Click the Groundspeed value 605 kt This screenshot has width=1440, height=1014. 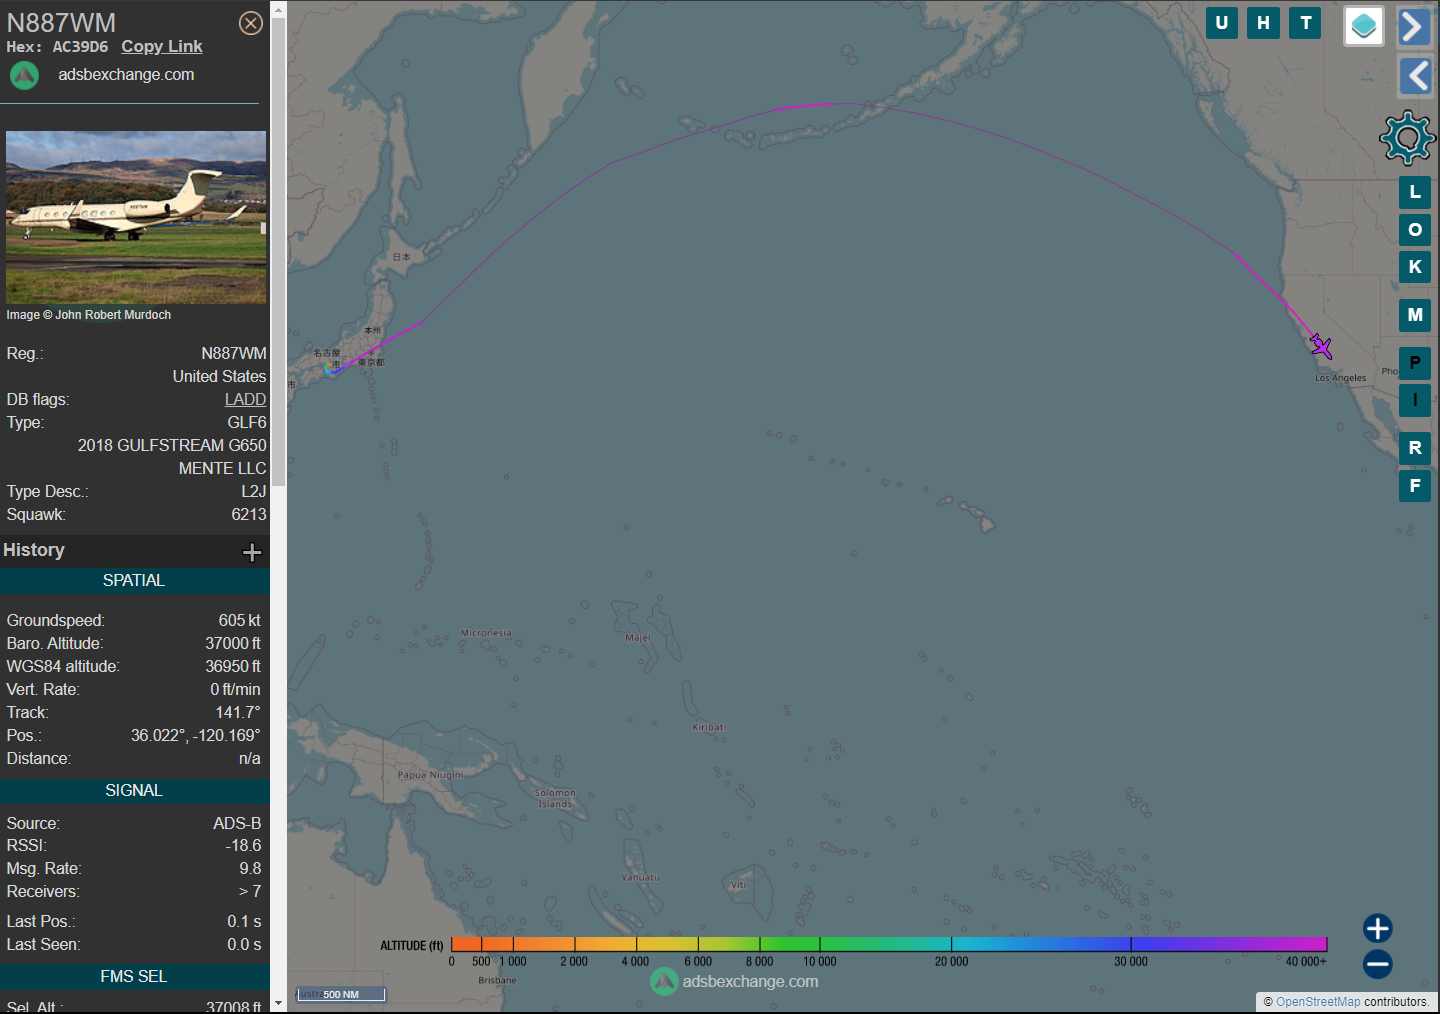[x=240, y=621]
